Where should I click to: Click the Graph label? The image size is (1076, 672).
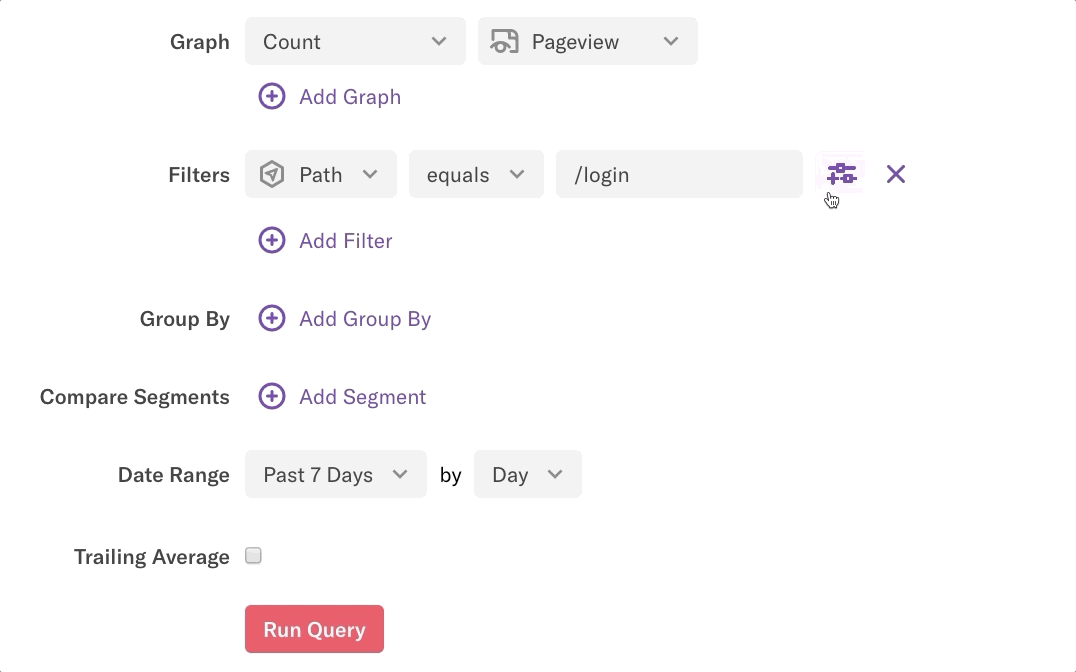tap(200, 42)
